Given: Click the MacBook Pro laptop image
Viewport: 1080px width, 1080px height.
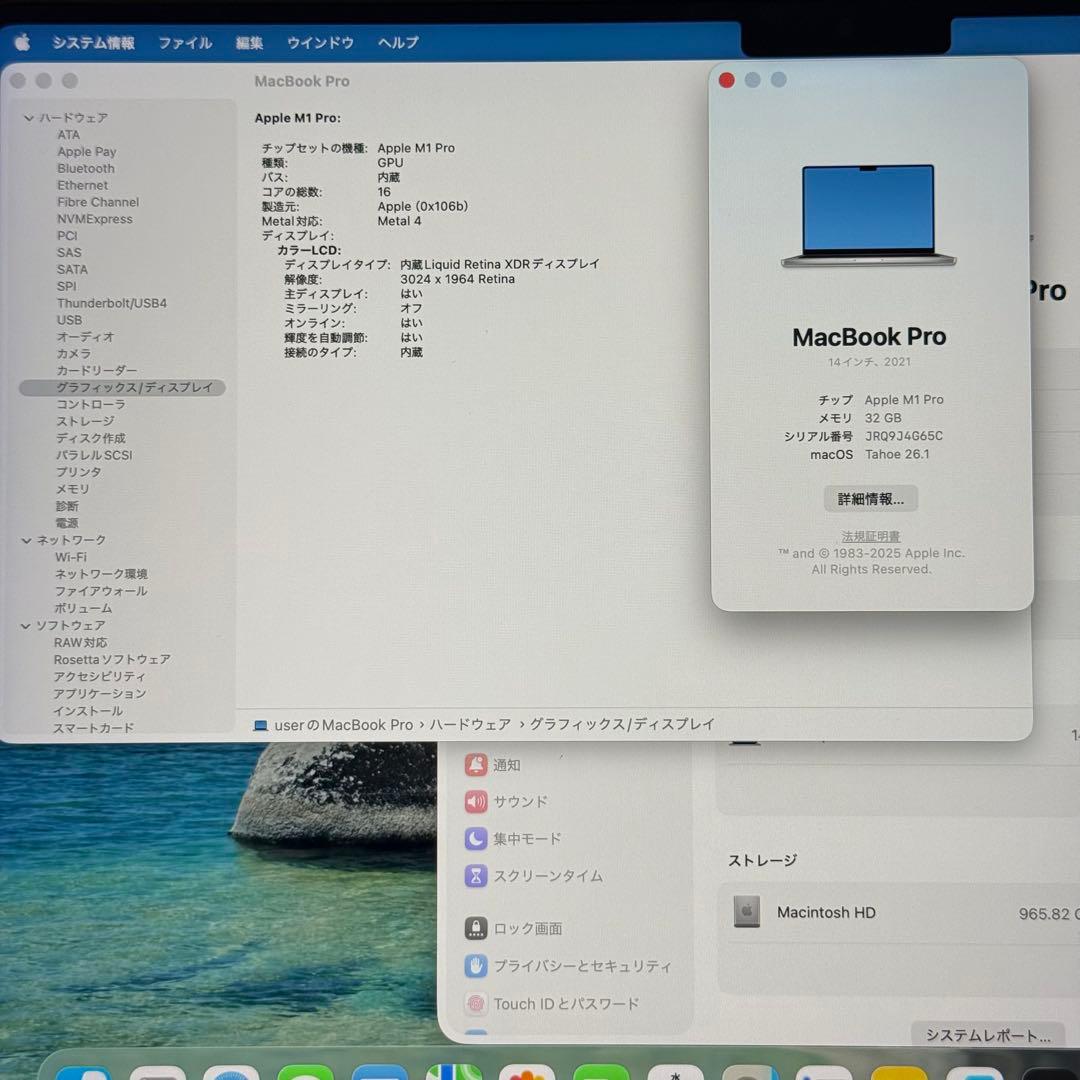Looking at the screenshot, I should (x=869, y=216).
